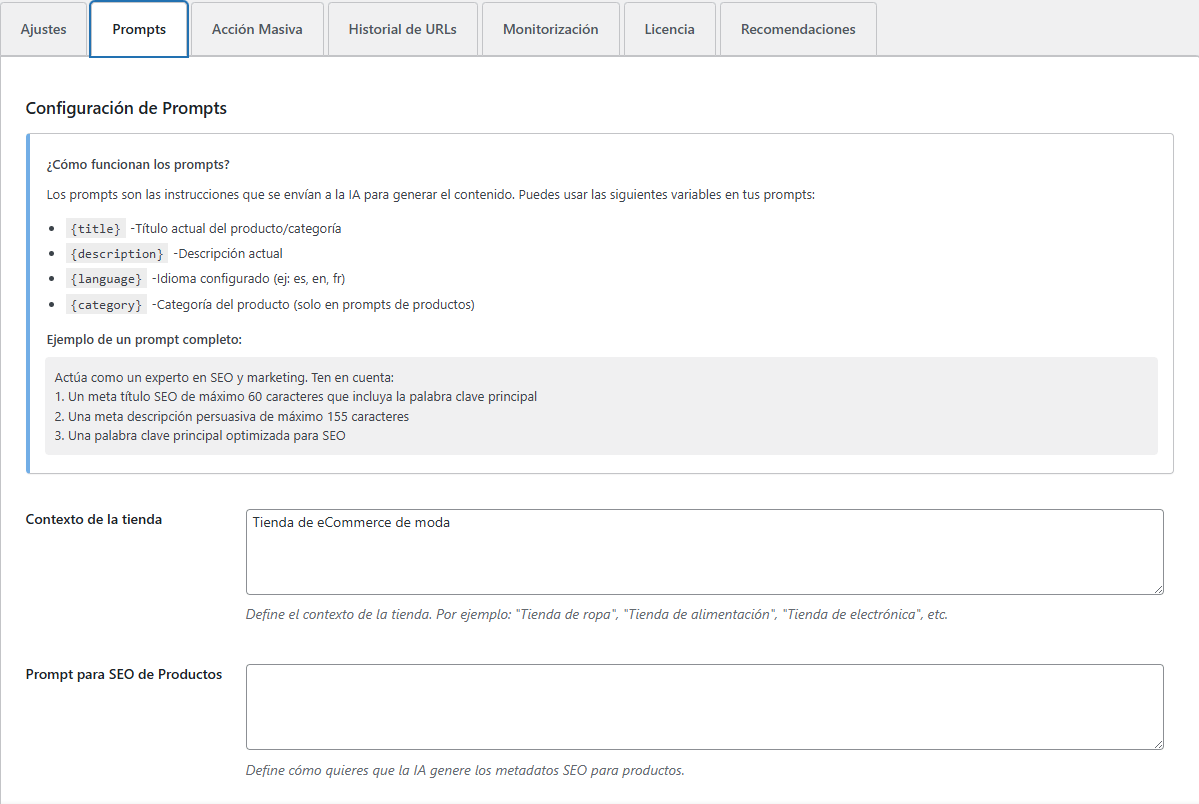Open the Monitorización tab

tap(550, 29)
